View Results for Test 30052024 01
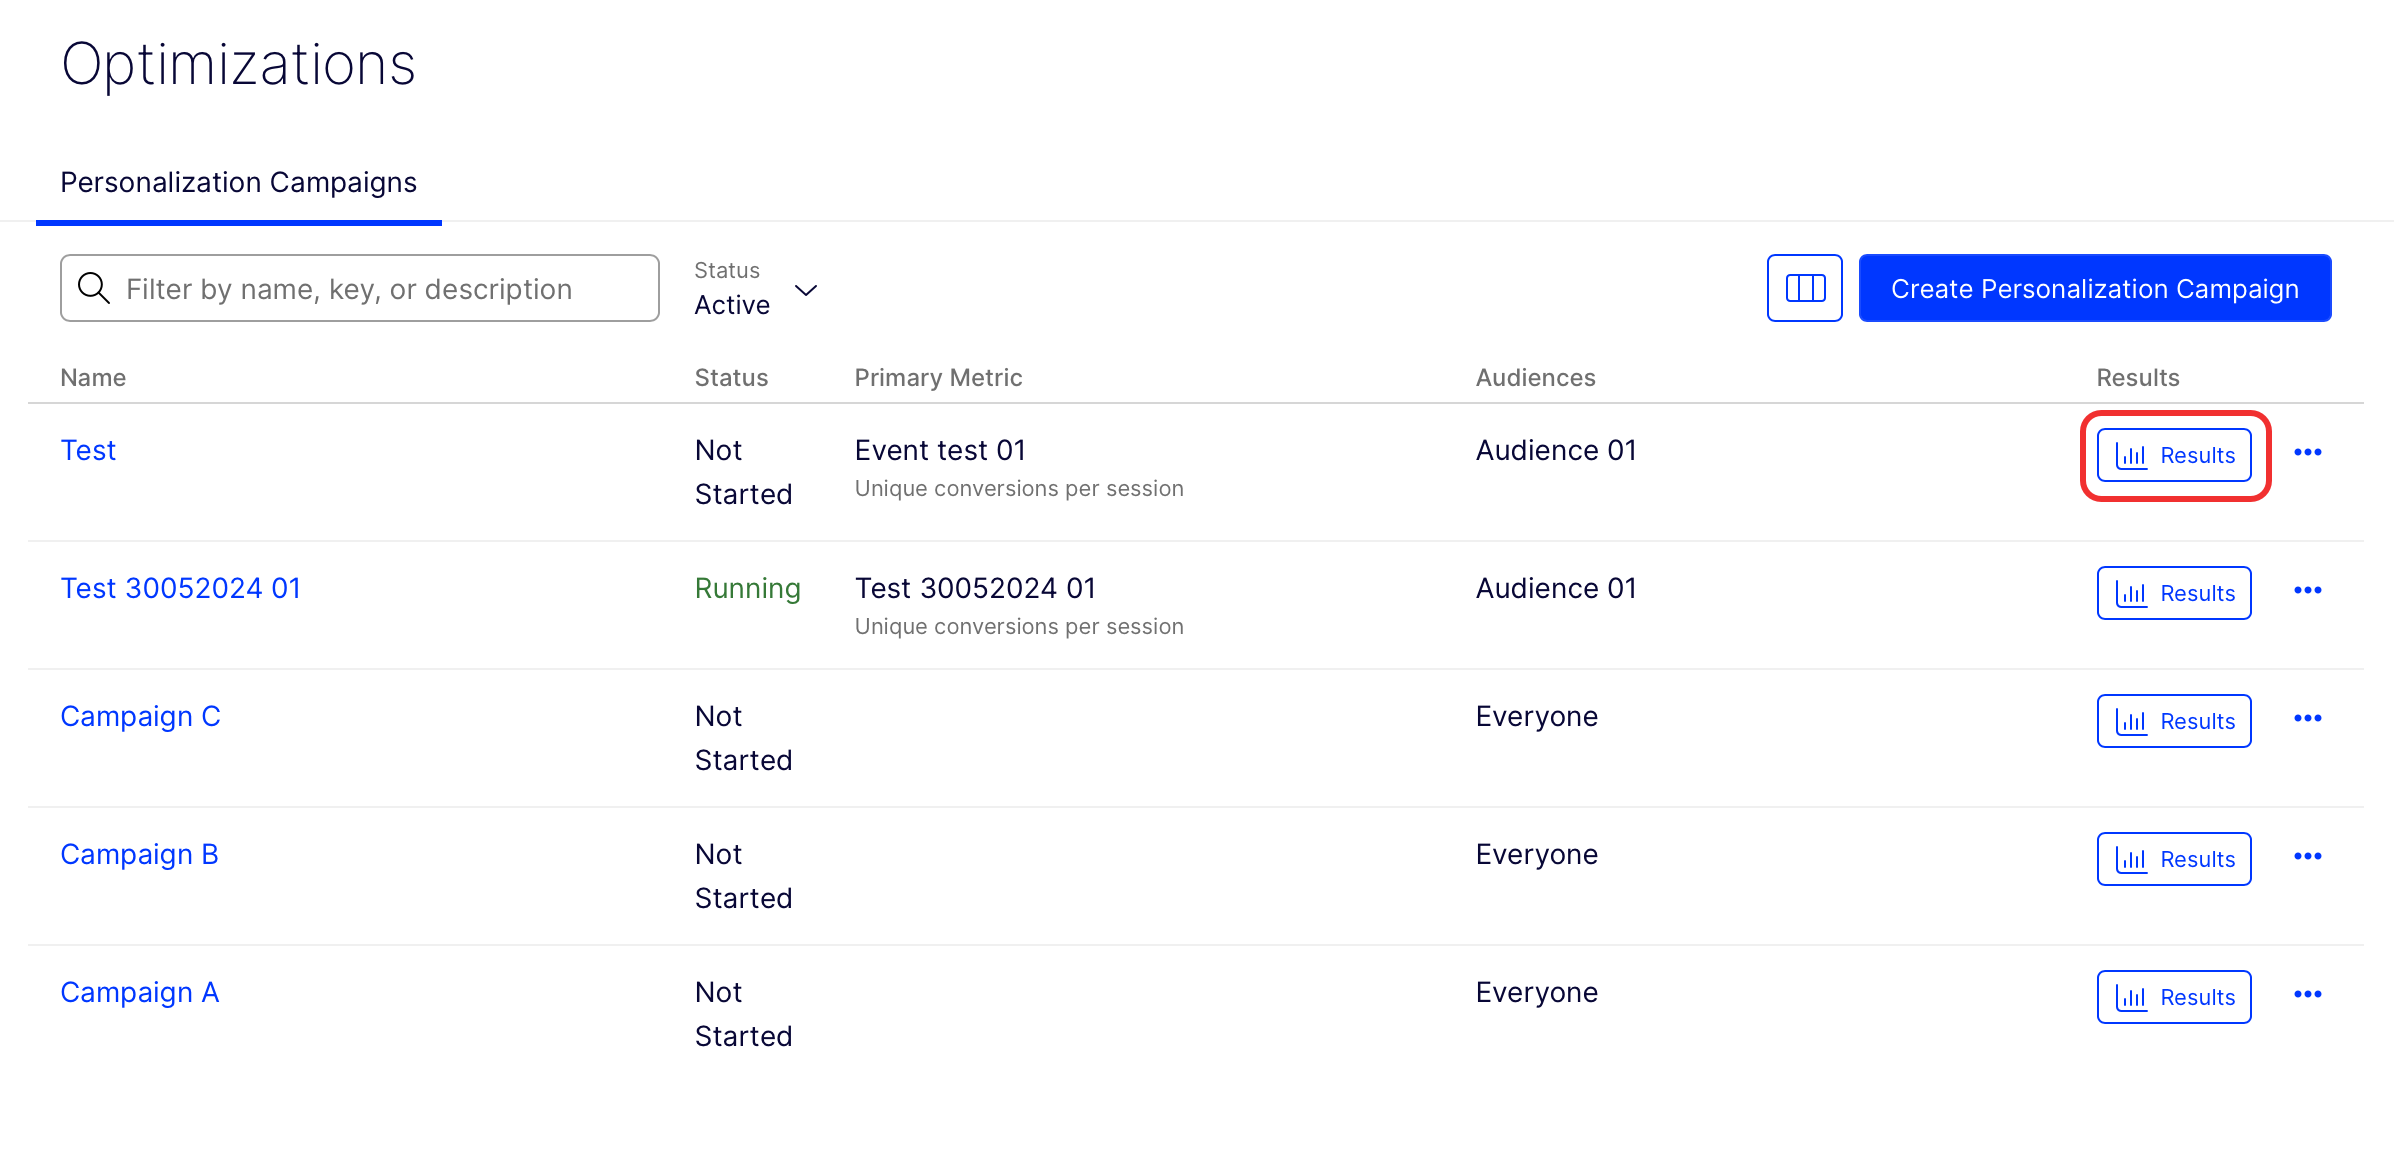Viewport: 2394px width, 1154px height. (x=2174, y=593)
